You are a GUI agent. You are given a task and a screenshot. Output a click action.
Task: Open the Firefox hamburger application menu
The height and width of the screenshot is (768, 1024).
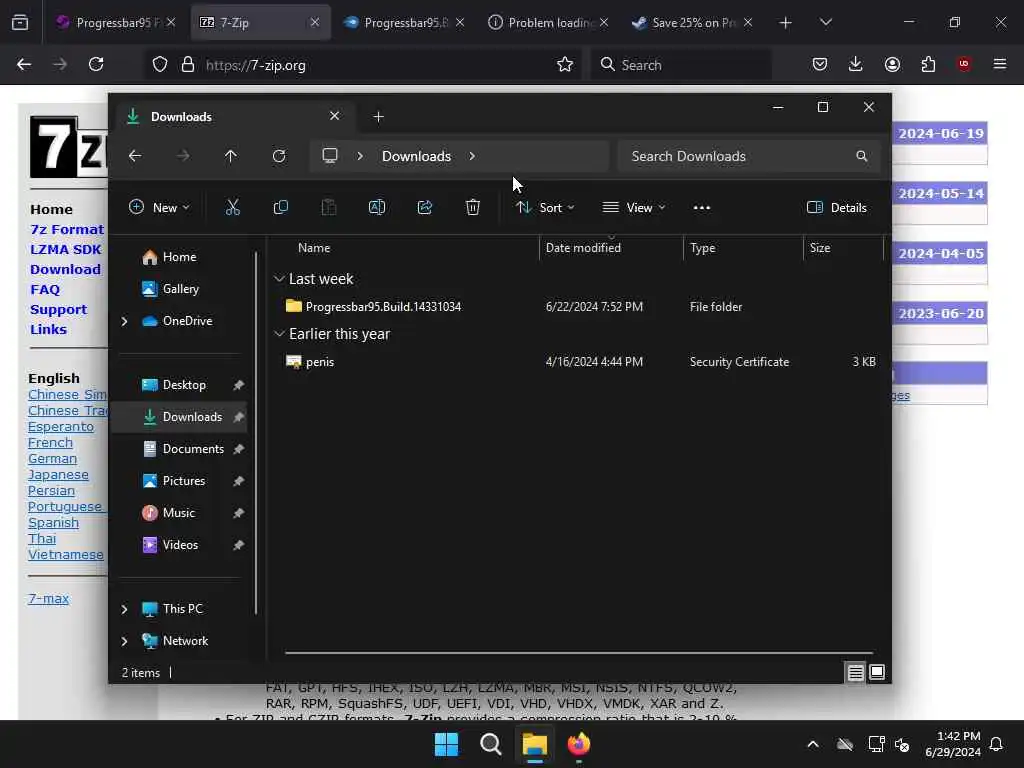pos(1000,64)
